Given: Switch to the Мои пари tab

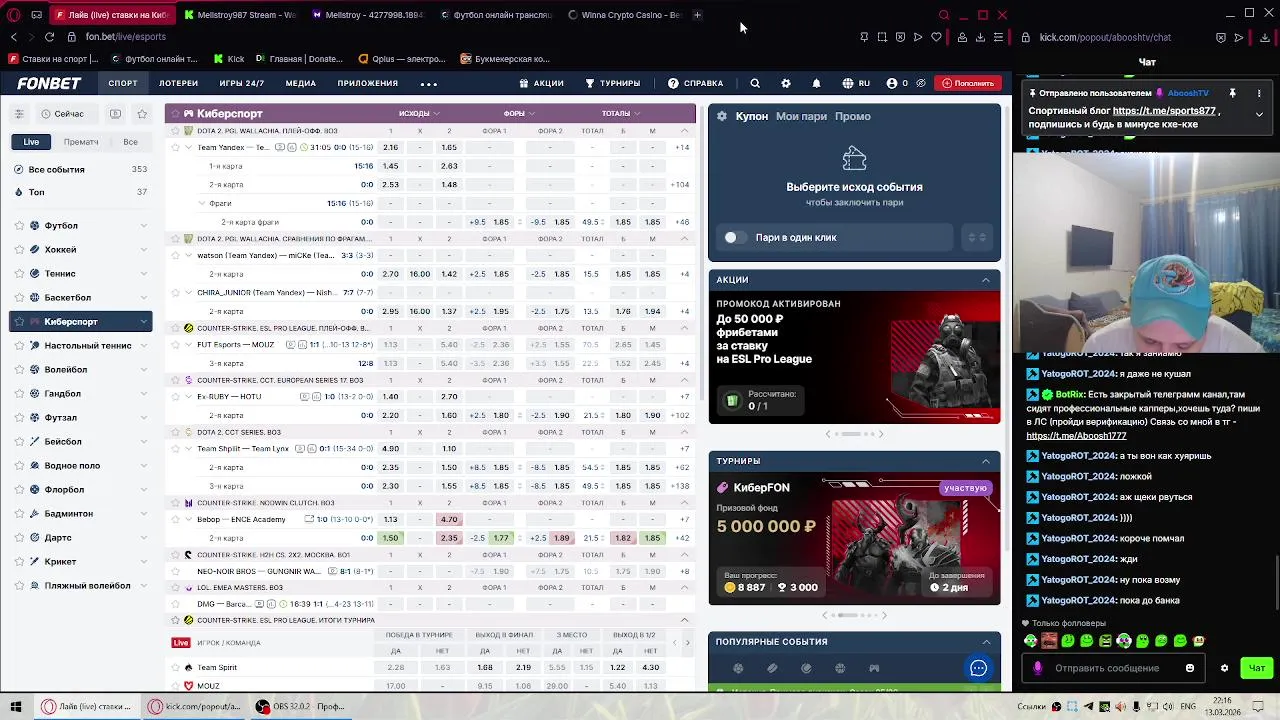Looking at the screenshot, I should [x=801, y=116].
